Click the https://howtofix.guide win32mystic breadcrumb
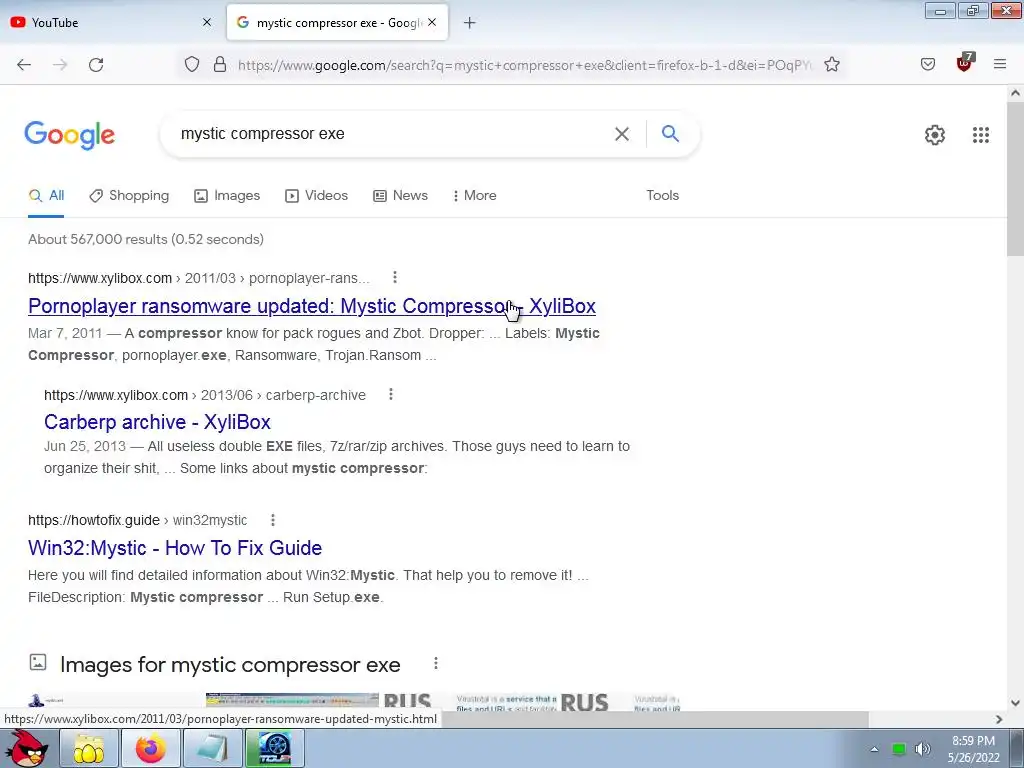This screenshot has height=768, width=1024. pos(138,520)
